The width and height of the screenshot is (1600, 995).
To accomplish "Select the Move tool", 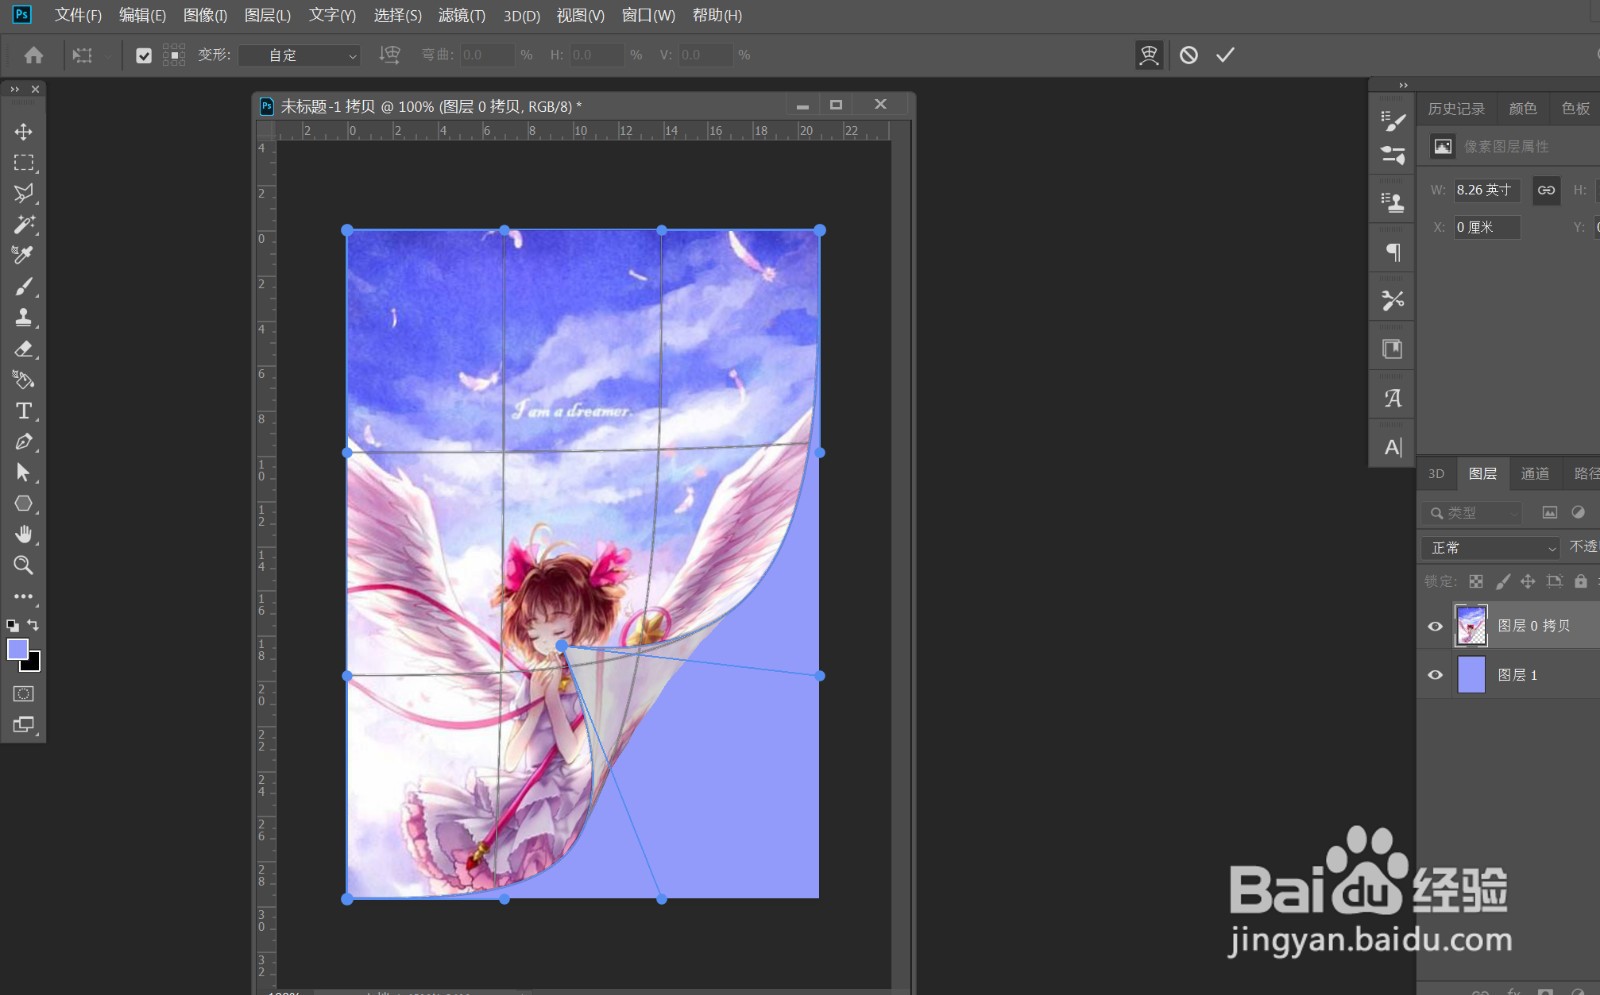I will point(23,131).
